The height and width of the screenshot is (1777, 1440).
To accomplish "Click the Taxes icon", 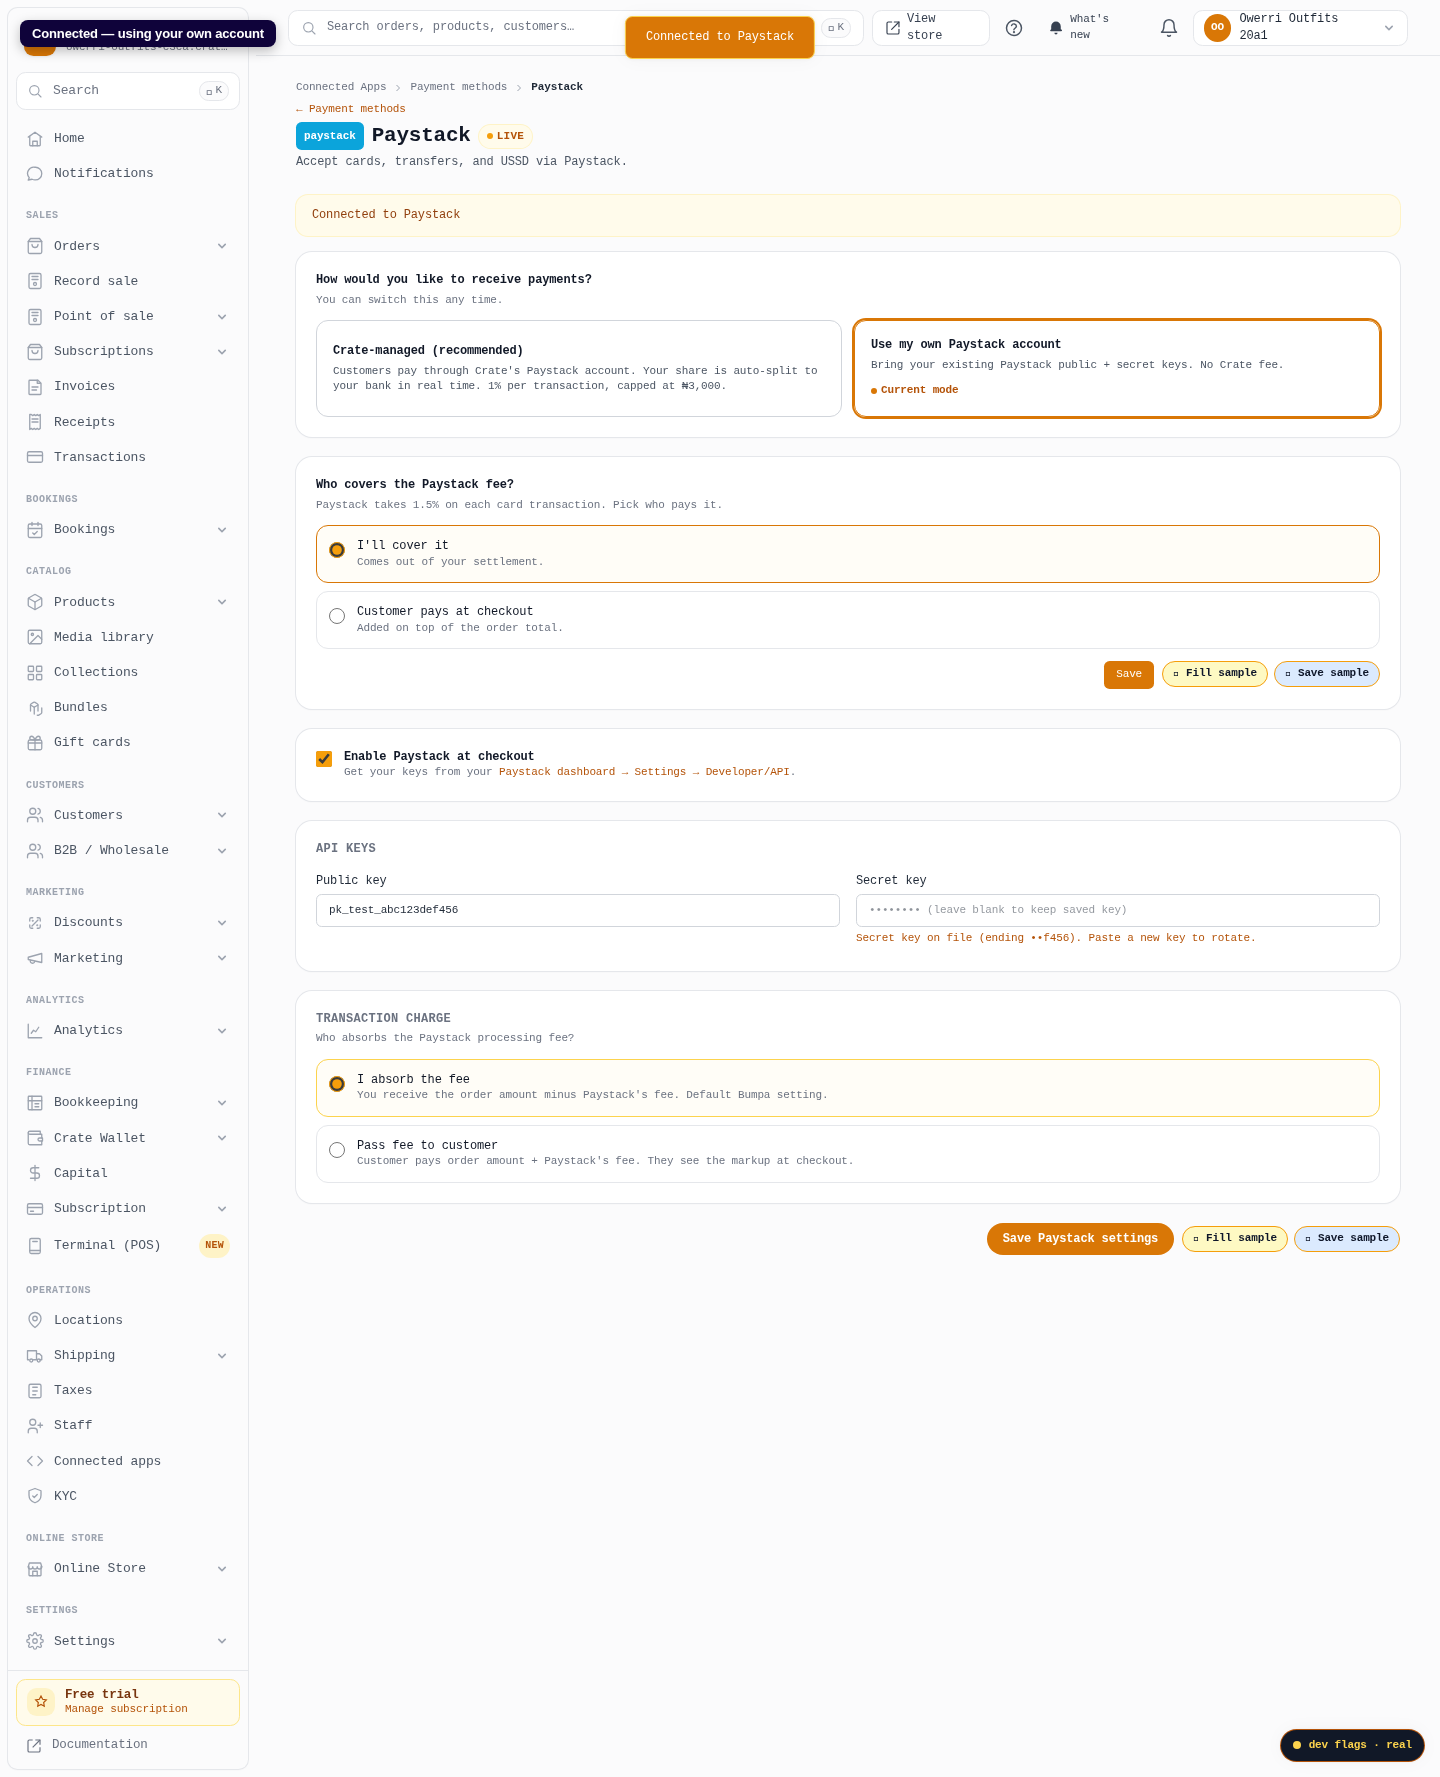I will (35, 1390).
